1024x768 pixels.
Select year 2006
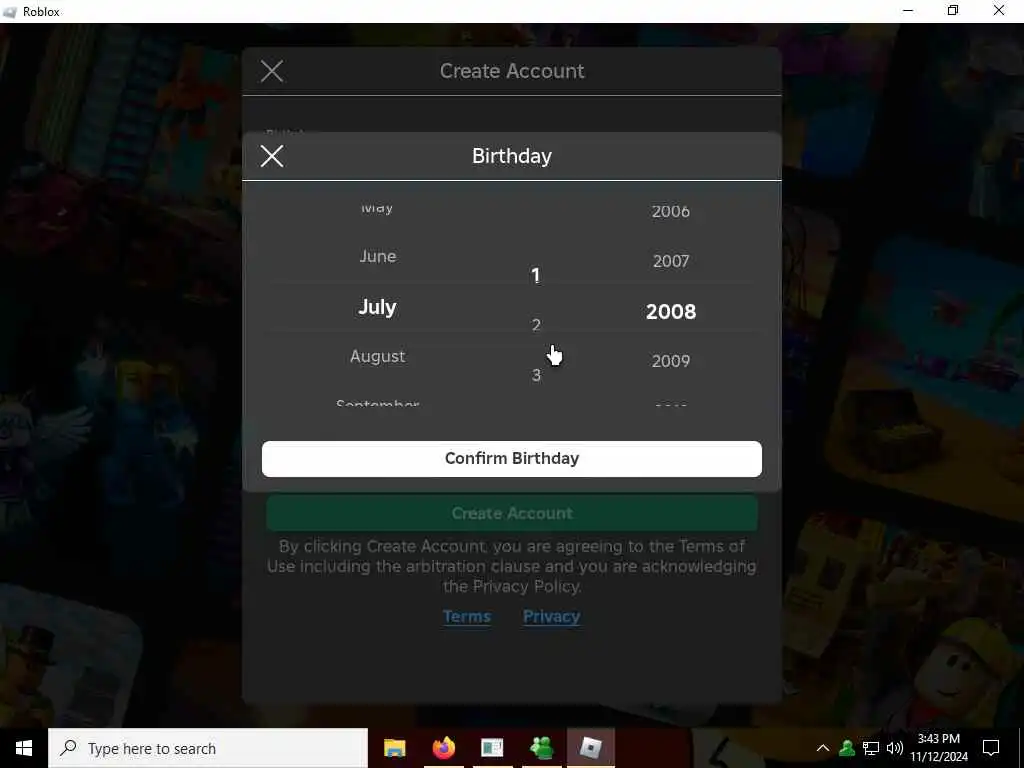(671, 211)
